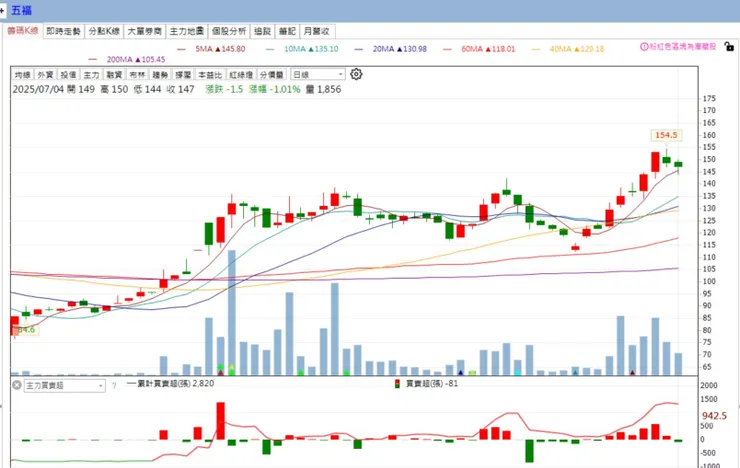This screenshot has height=468, width=740.
Task: Select the 主力地圖 tab
Action: click(186, 31)
